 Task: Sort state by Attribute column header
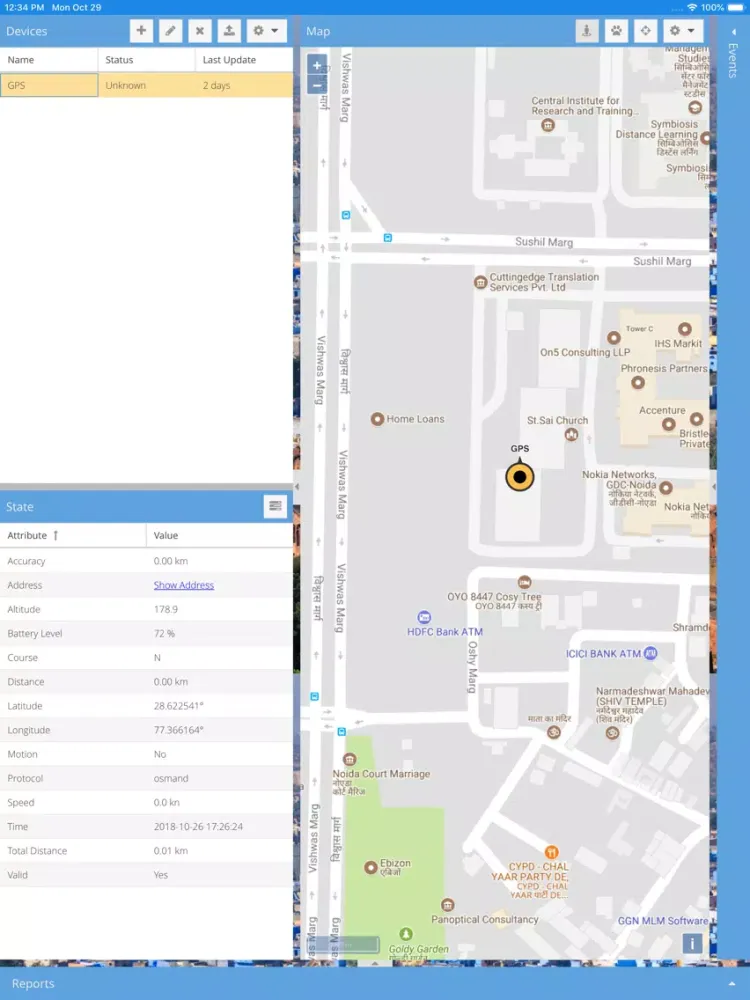point(73,536)
